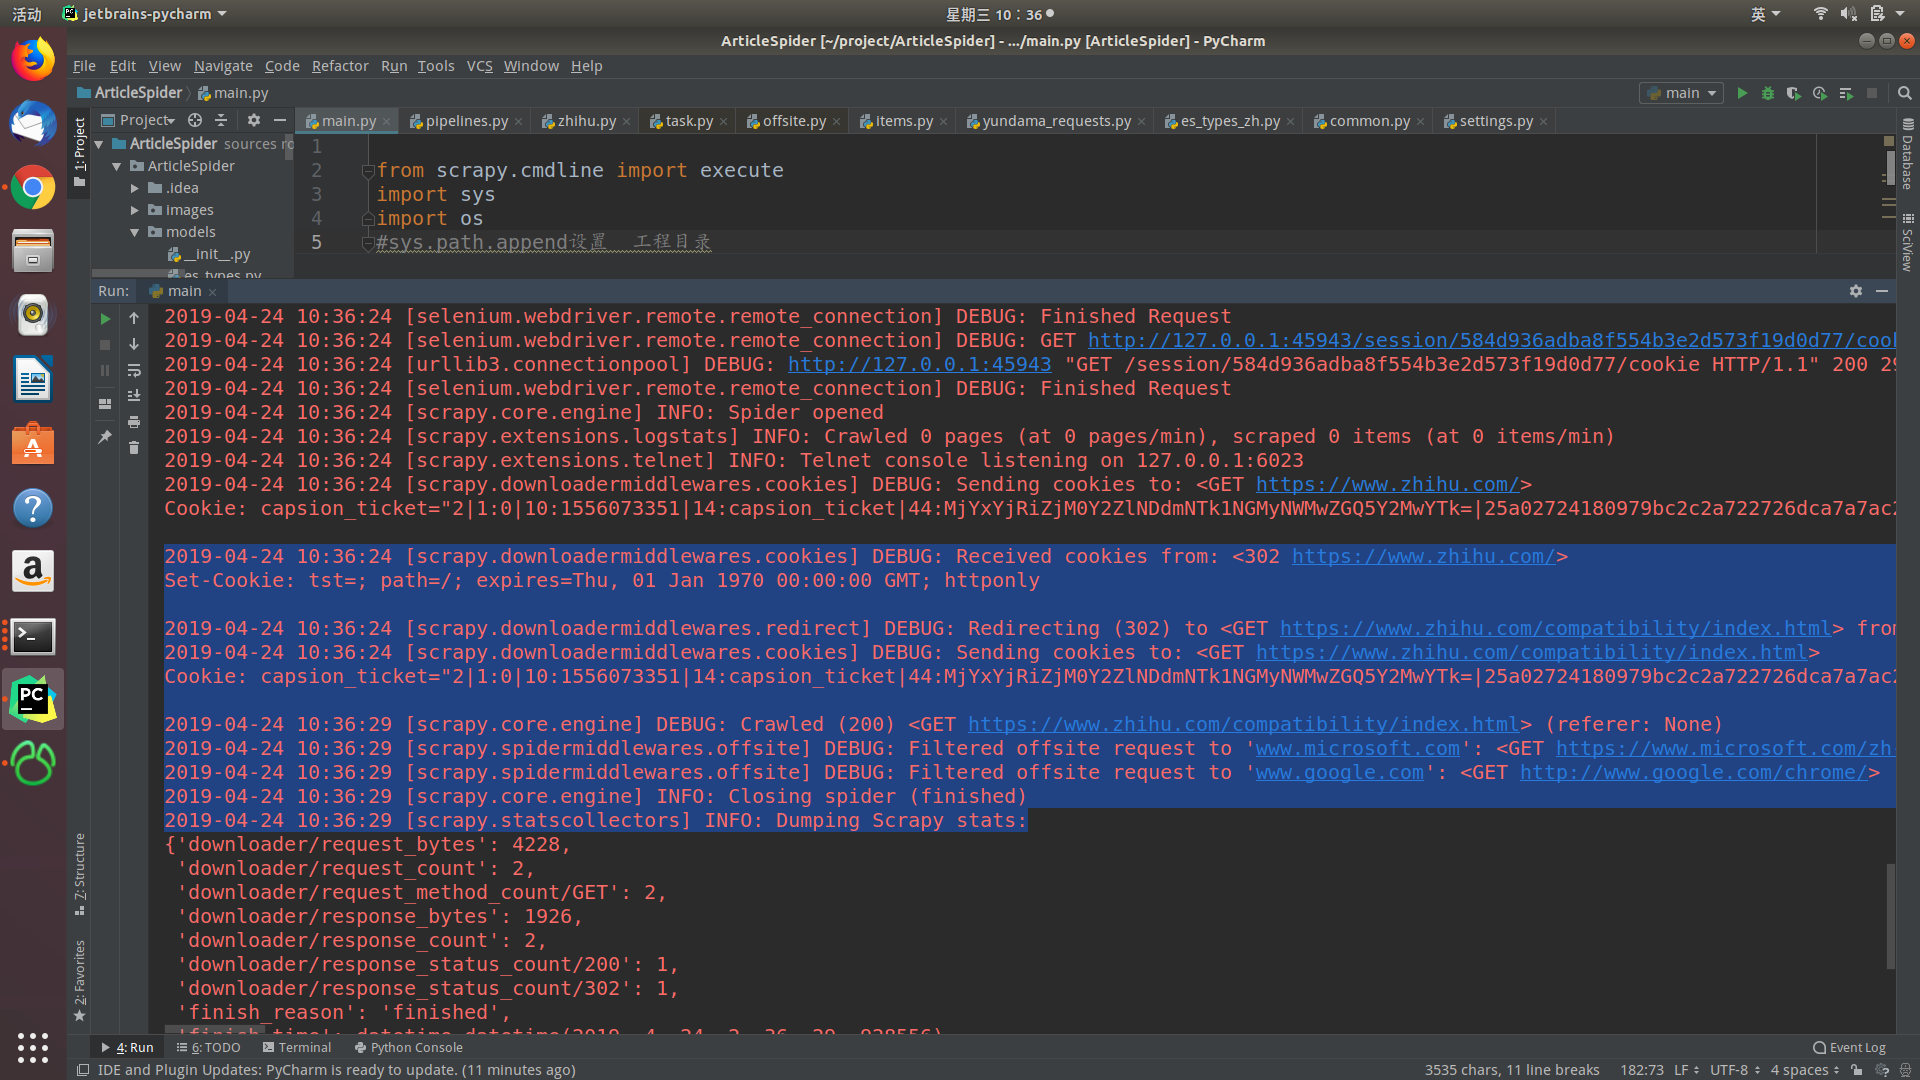Screen dimensions: 1920x1080
Task: Toggle soft-wrap in console output
Action: (134, 370)
